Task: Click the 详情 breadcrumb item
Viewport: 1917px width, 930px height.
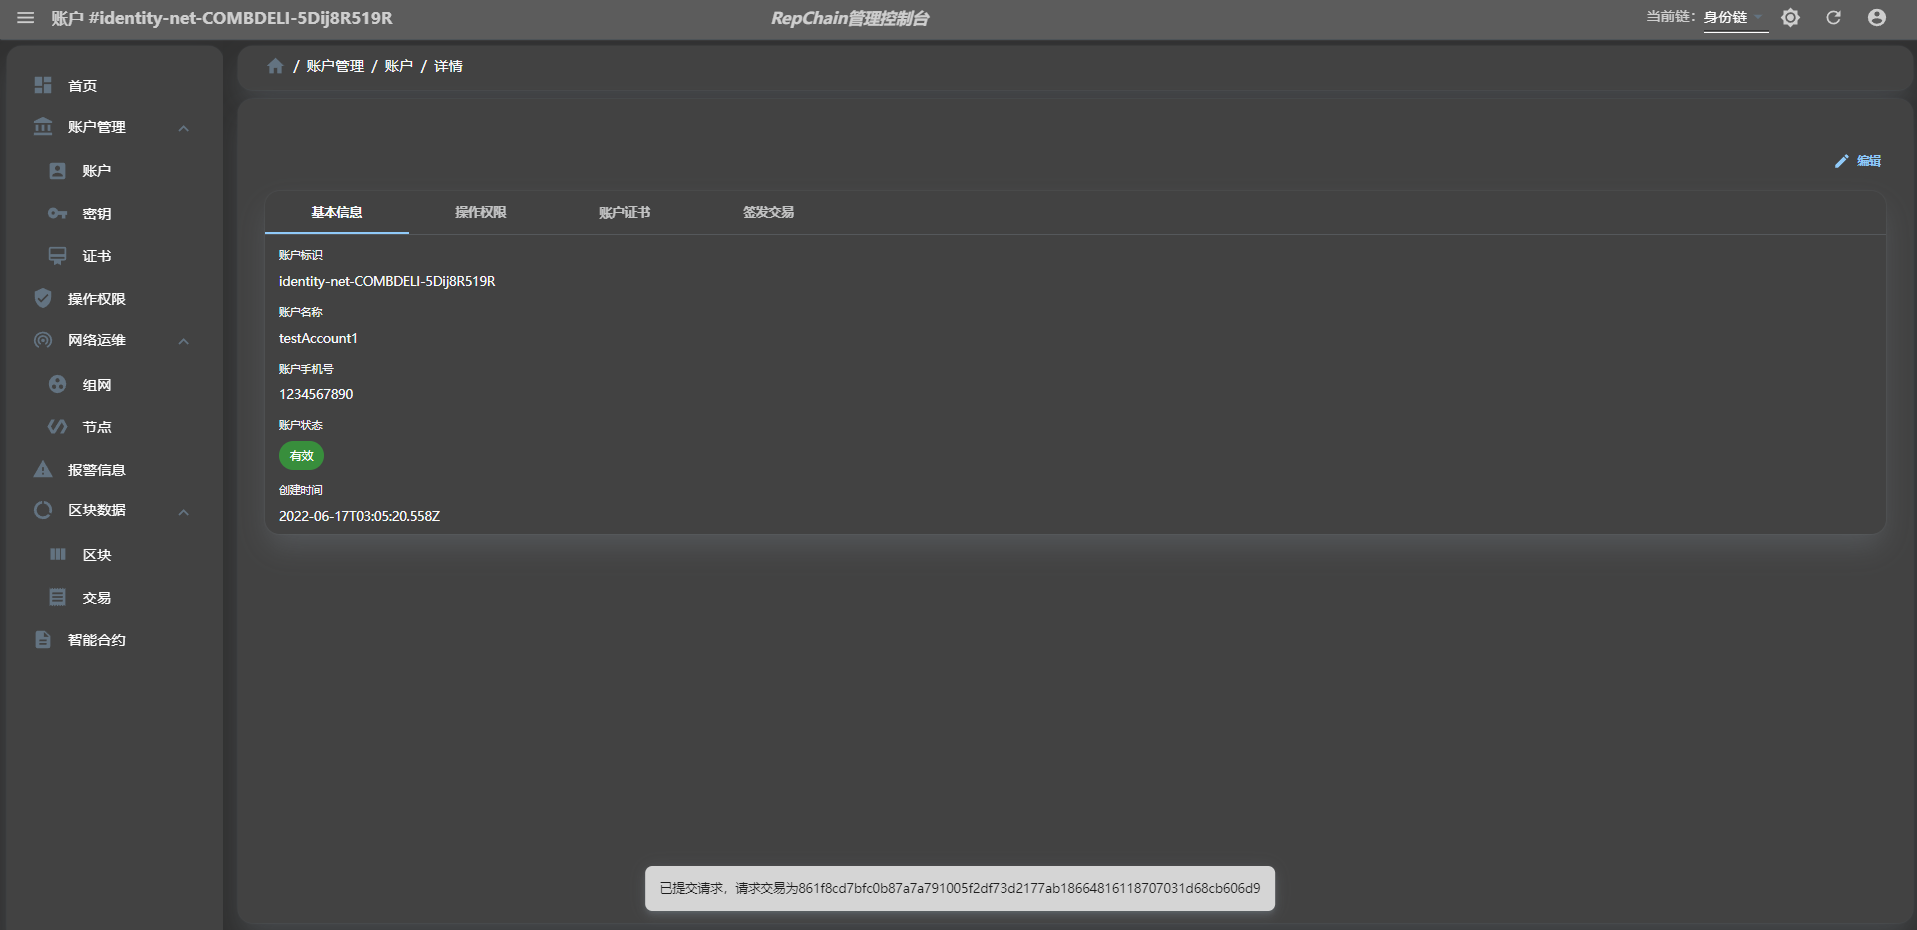Action: click(x=448, y=66)
